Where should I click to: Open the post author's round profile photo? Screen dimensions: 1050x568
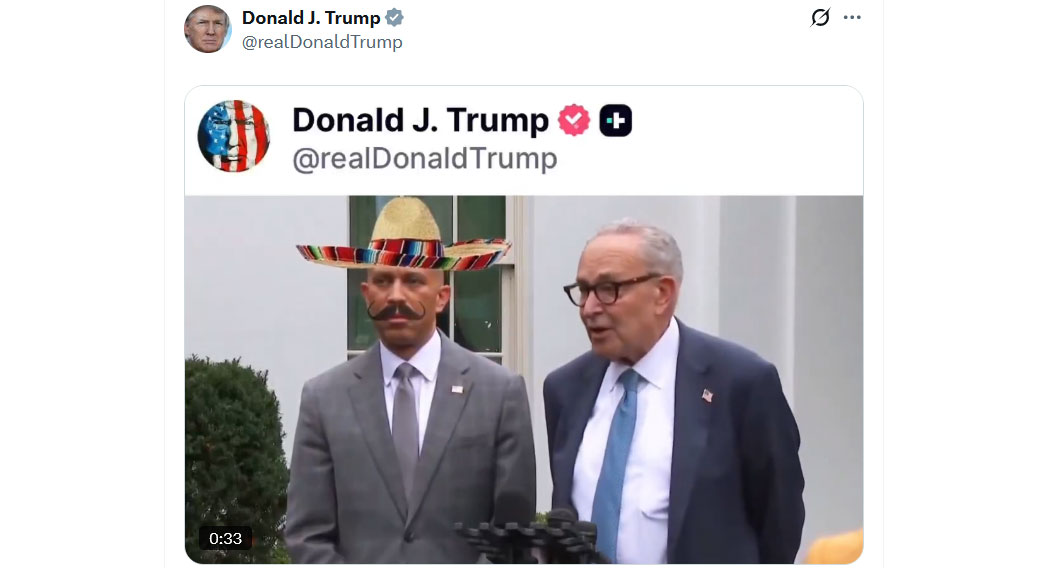click(x=208, y=29)
